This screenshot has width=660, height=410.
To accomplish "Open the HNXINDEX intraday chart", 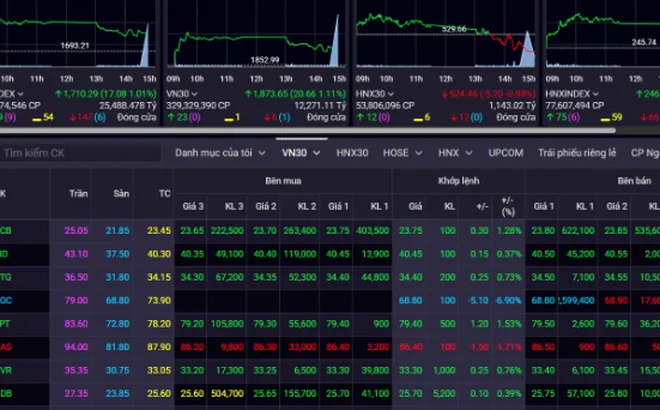I will 603,40.
